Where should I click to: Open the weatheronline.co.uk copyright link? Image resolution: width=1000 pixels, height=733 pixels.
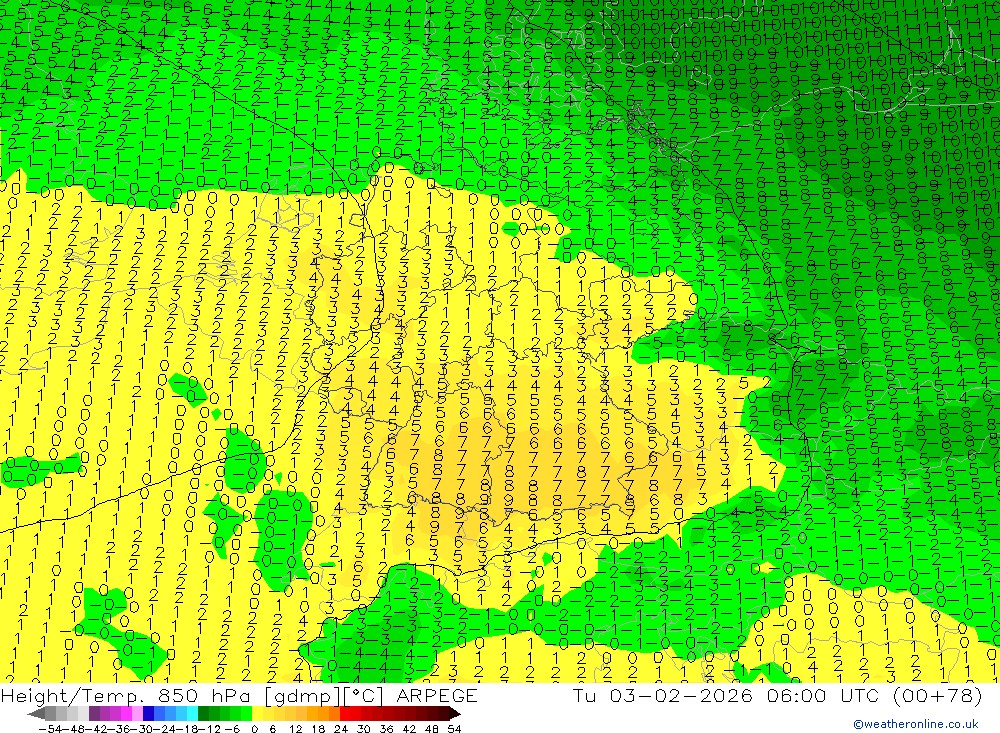[916, 724]
